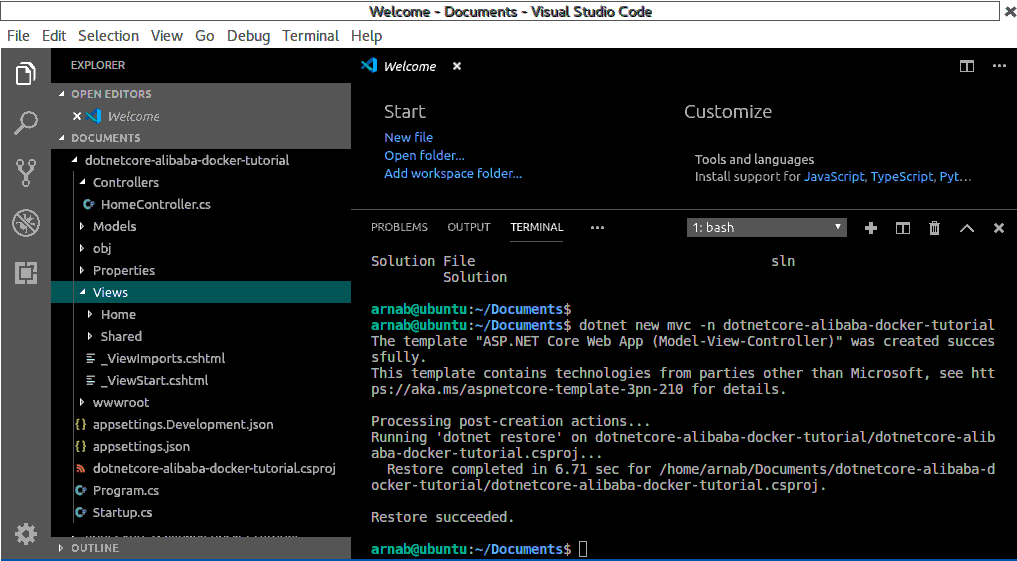Open dotnetcore-alibaba-docker-tutorial.csproj file
This screenshot has height=561, width=1017.
click(214, 468)
